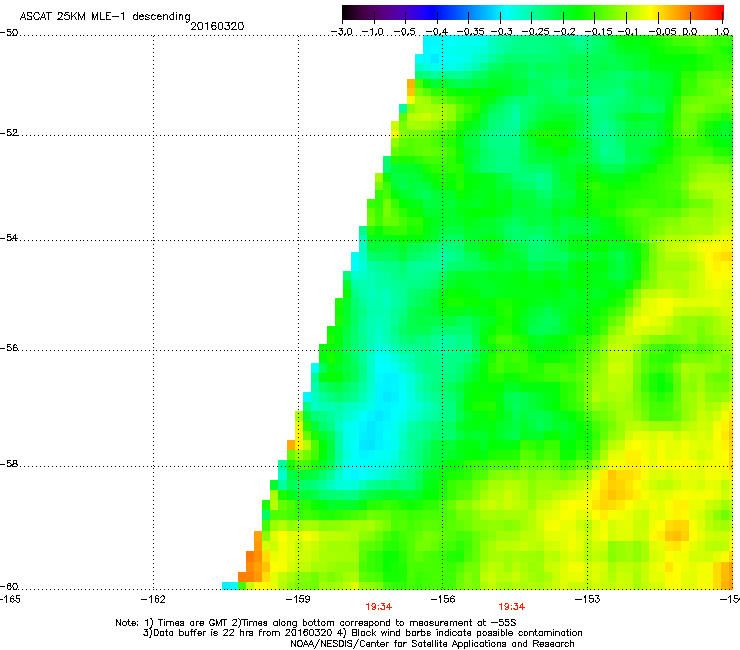Pick the red end of the color bar
The image size is (740, 650).
(720, 12)
